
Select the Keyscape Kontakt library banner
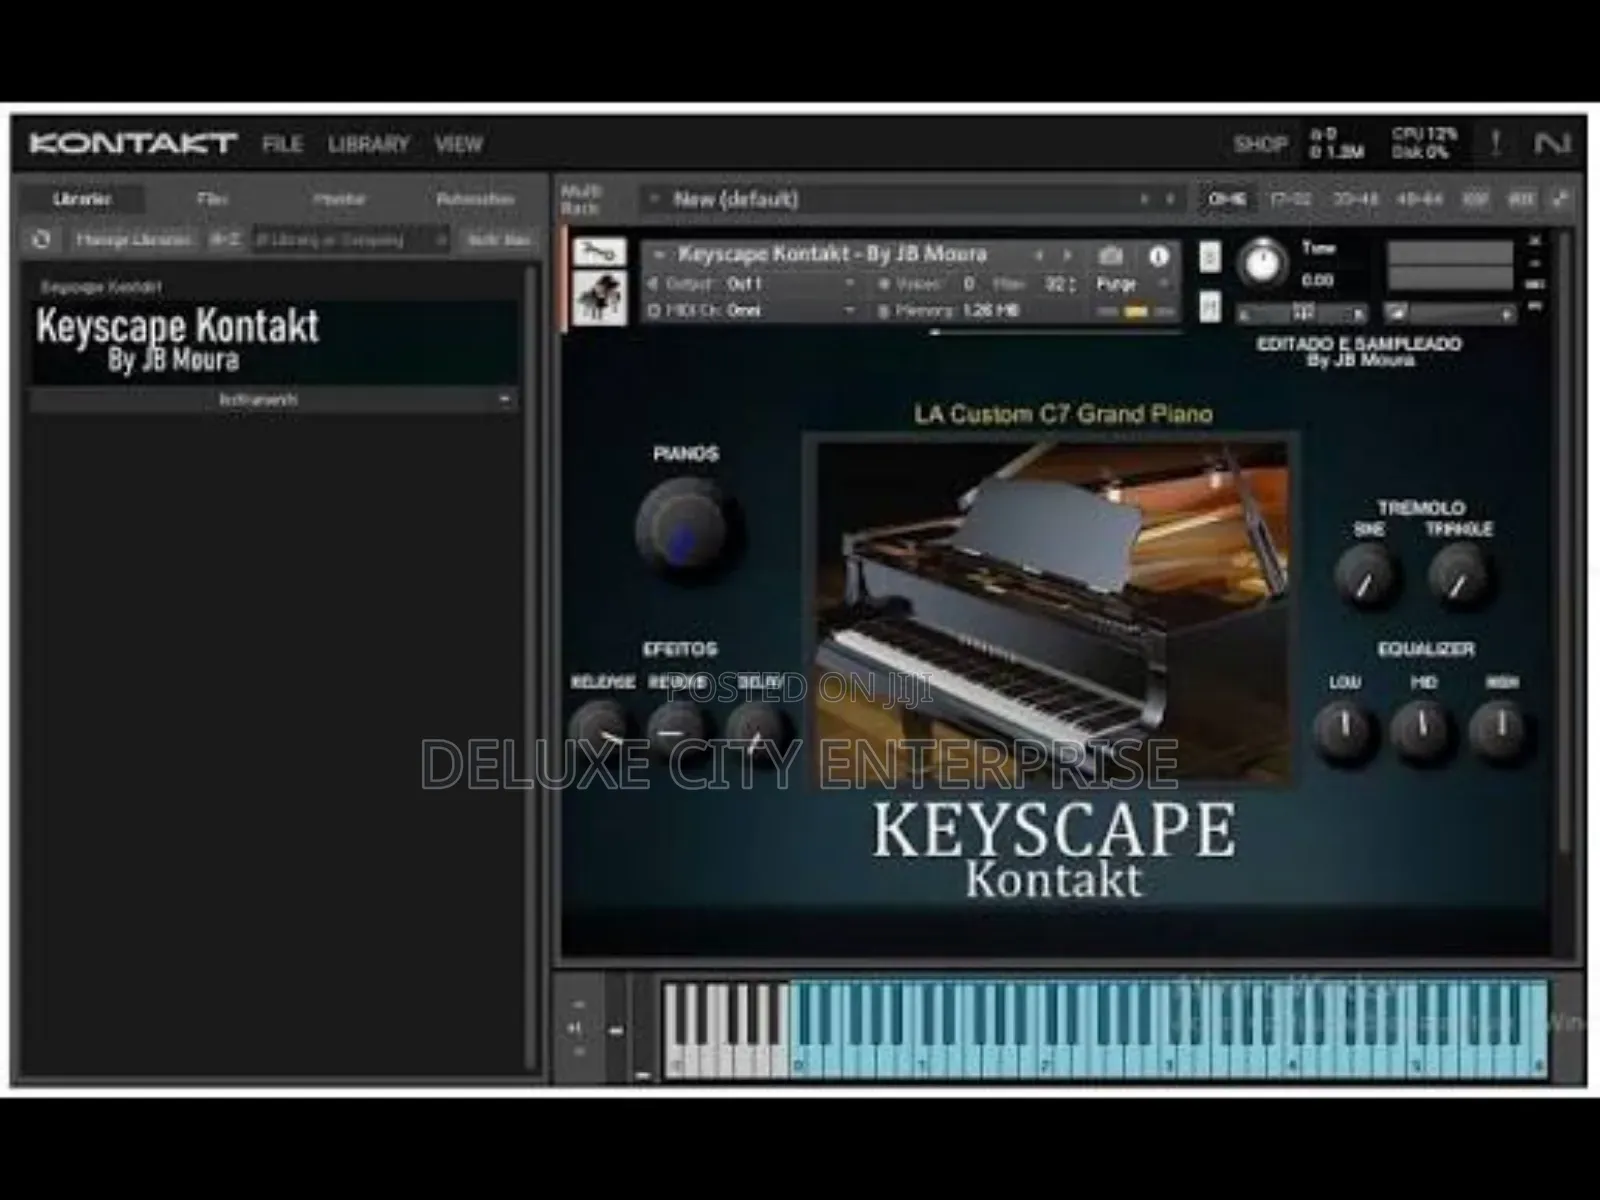coord(272,341)
